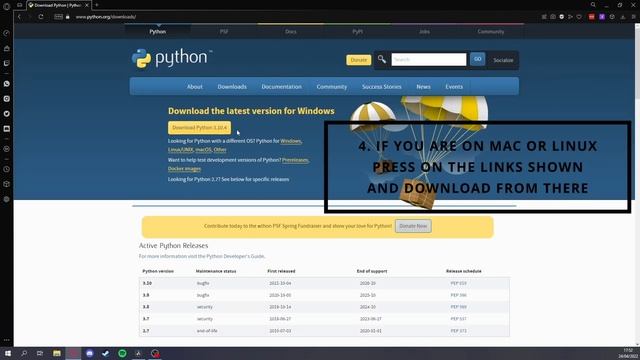Click the python.org search input field
Image resolution: width=640 pixels, height=360 pixels.
coord(429,60)
